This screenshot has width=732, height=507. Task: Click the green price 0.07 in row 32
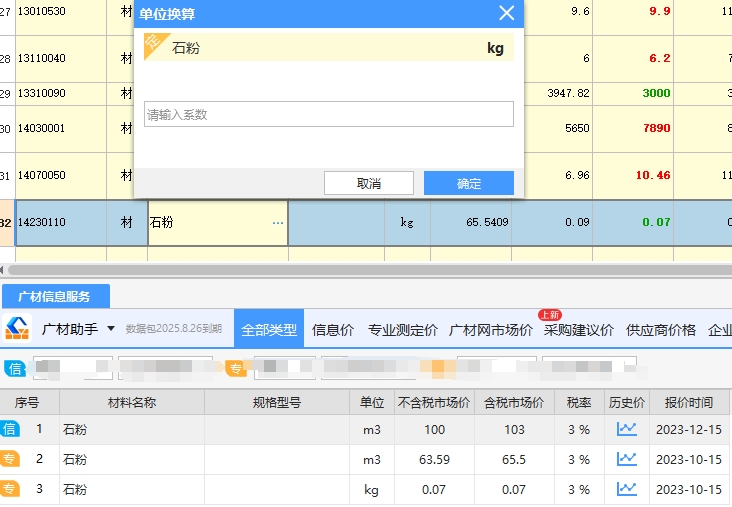click(656, 222)
